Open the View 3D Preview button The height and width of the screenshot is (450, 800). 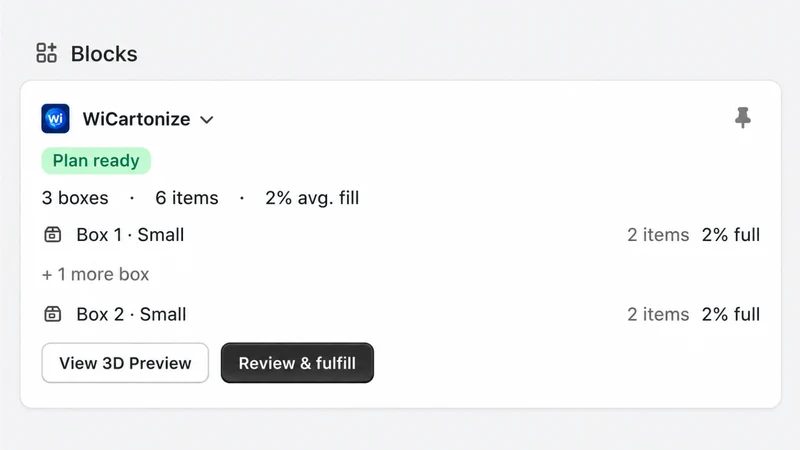click(x=125, y=363)
